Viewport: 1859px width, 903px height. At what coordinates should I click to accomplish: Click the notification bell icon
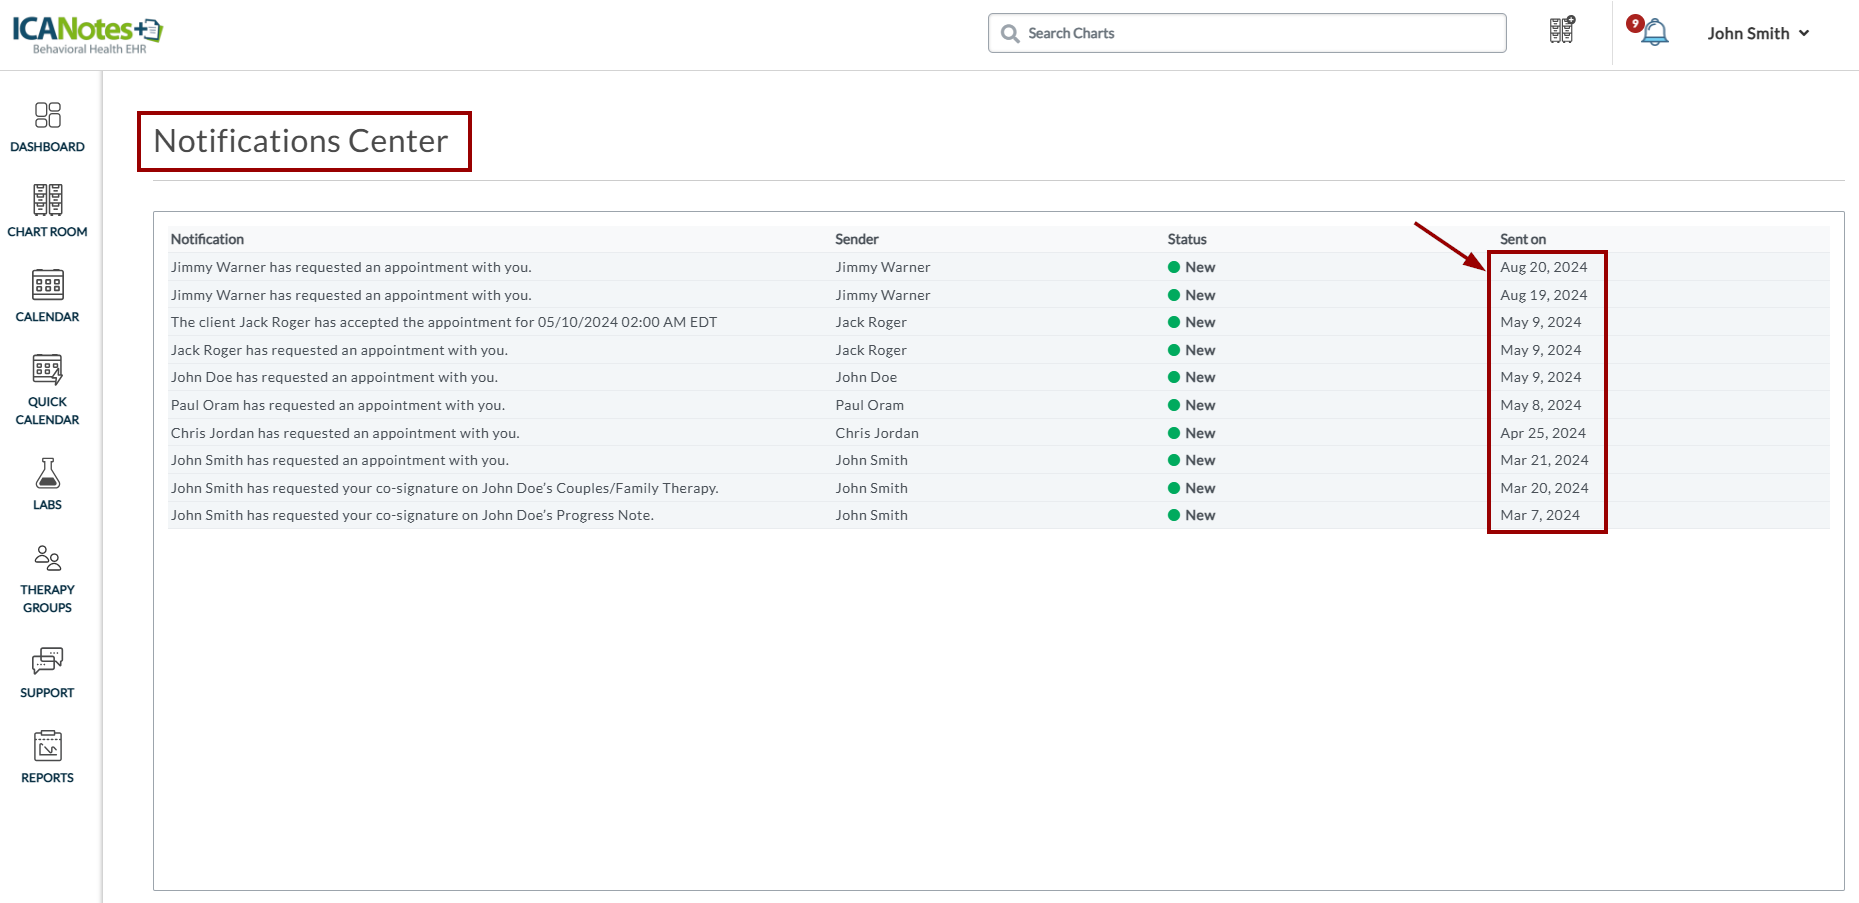tap(1655, 33)
